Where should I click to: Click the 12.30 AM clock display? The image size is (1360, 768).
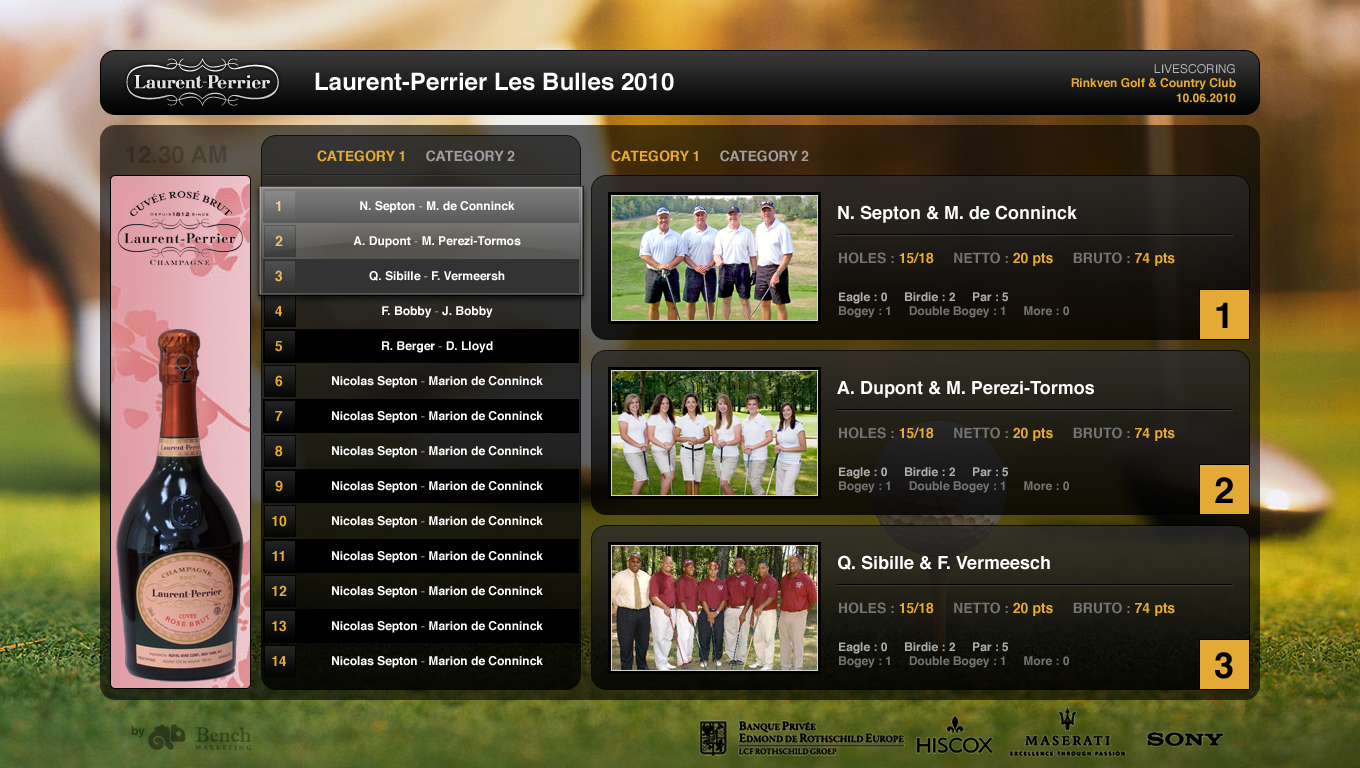(x=177, y=155)
